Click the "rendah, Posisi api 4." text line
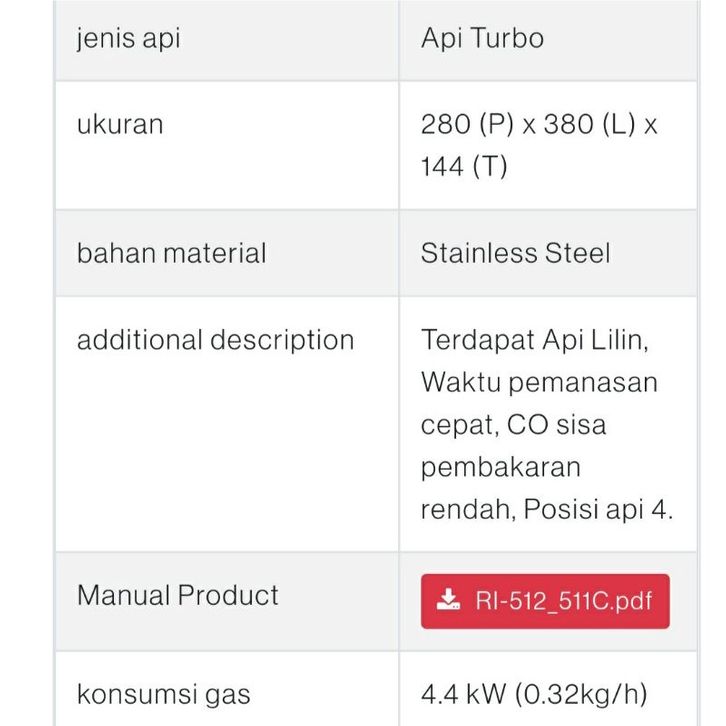726x726 pixels. [547, 510]
